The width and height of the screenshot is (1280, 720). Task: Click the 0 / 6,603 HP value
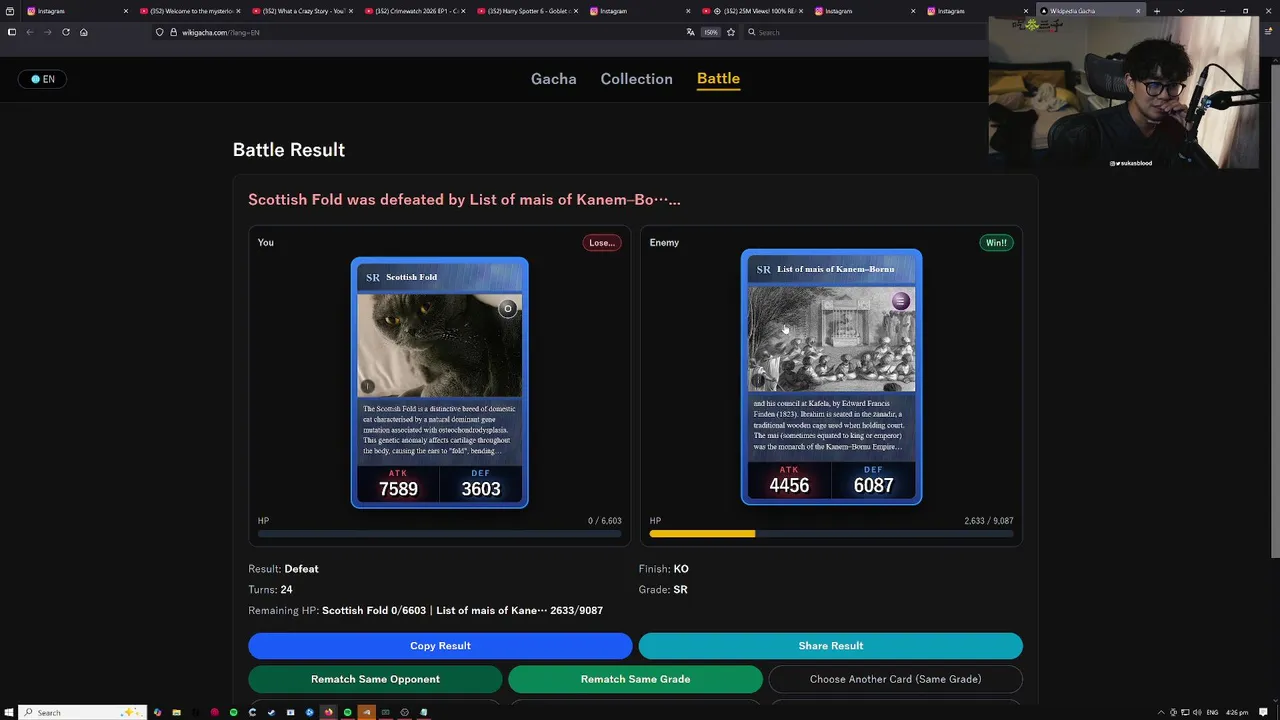point(605,521)
